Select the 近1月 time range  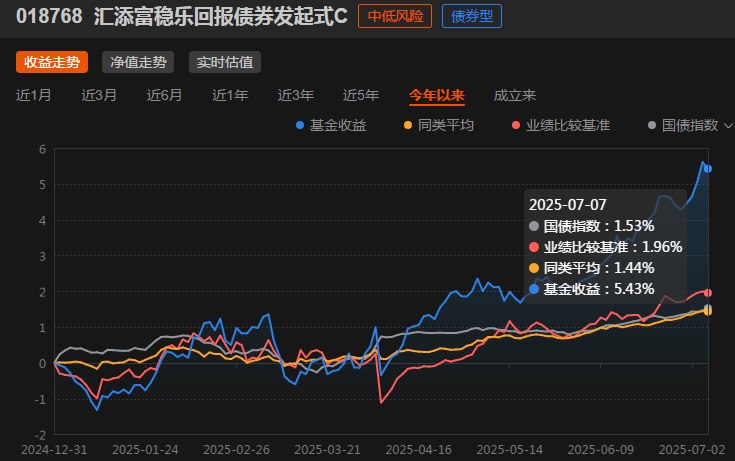pos(33,95)
